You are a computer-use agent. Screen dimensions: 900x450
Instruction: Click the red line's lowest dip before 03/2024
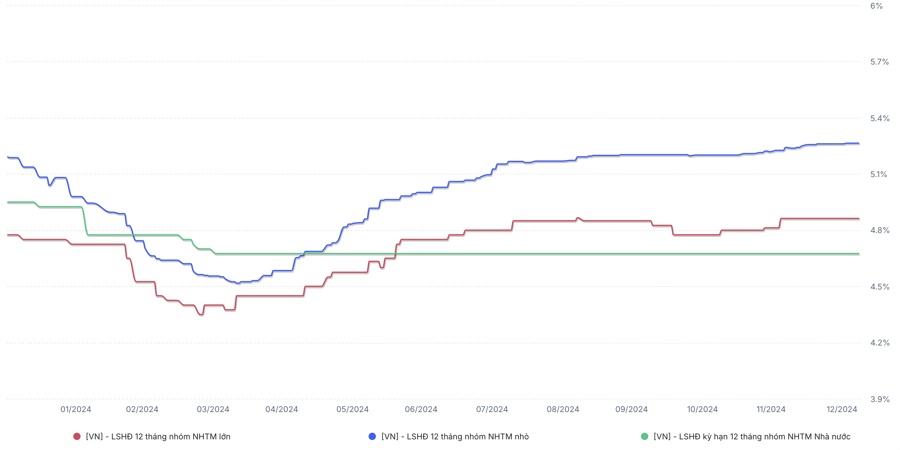tap(201, 314)
